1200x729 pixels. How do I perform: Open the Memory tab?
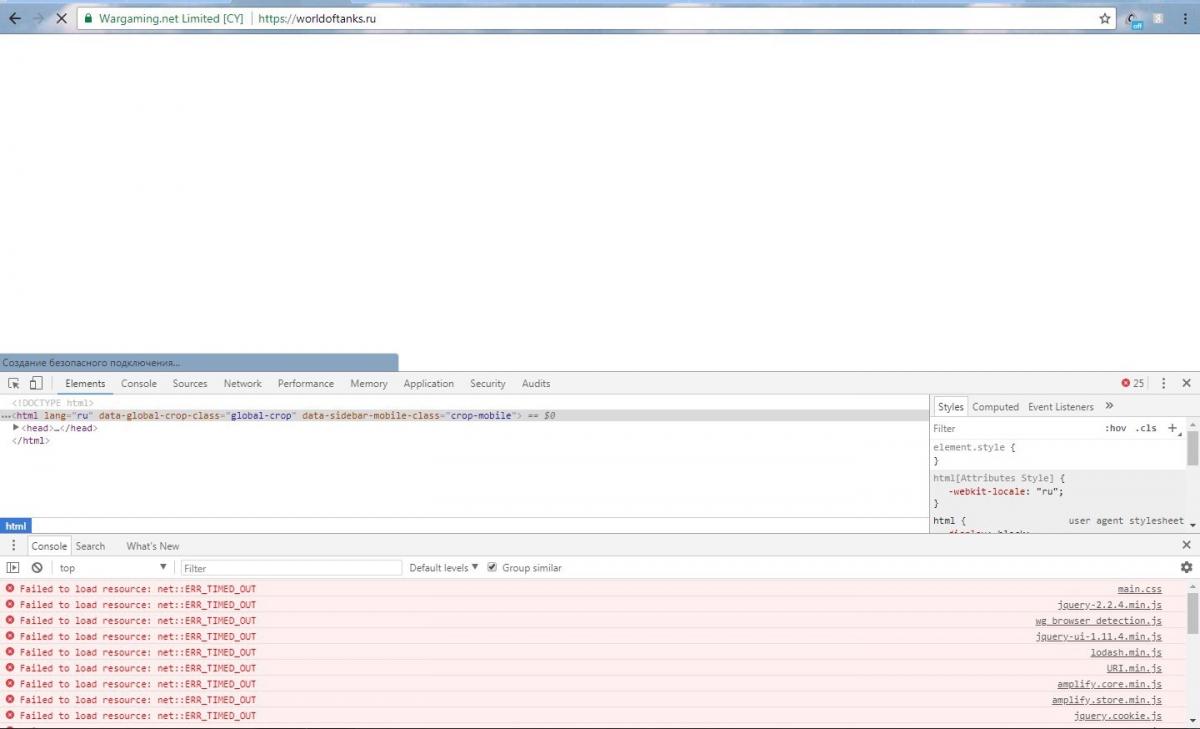click(x=369, y=383)
